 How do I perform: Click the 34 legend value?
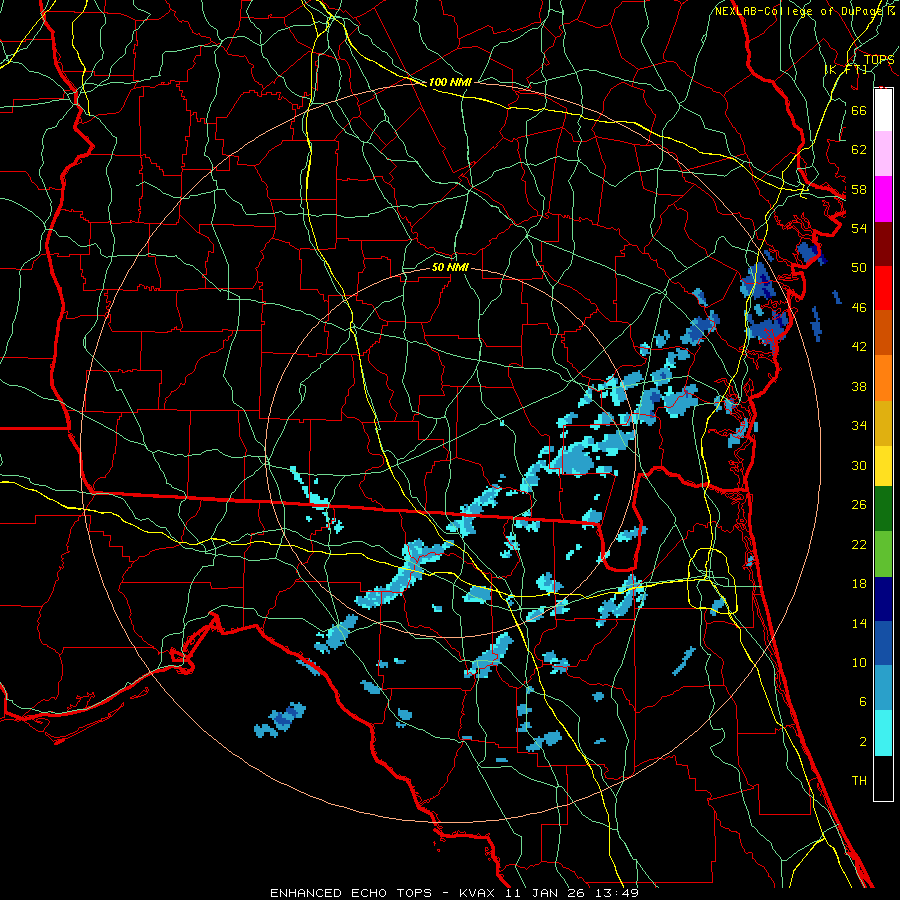click(x=859, y=426)
